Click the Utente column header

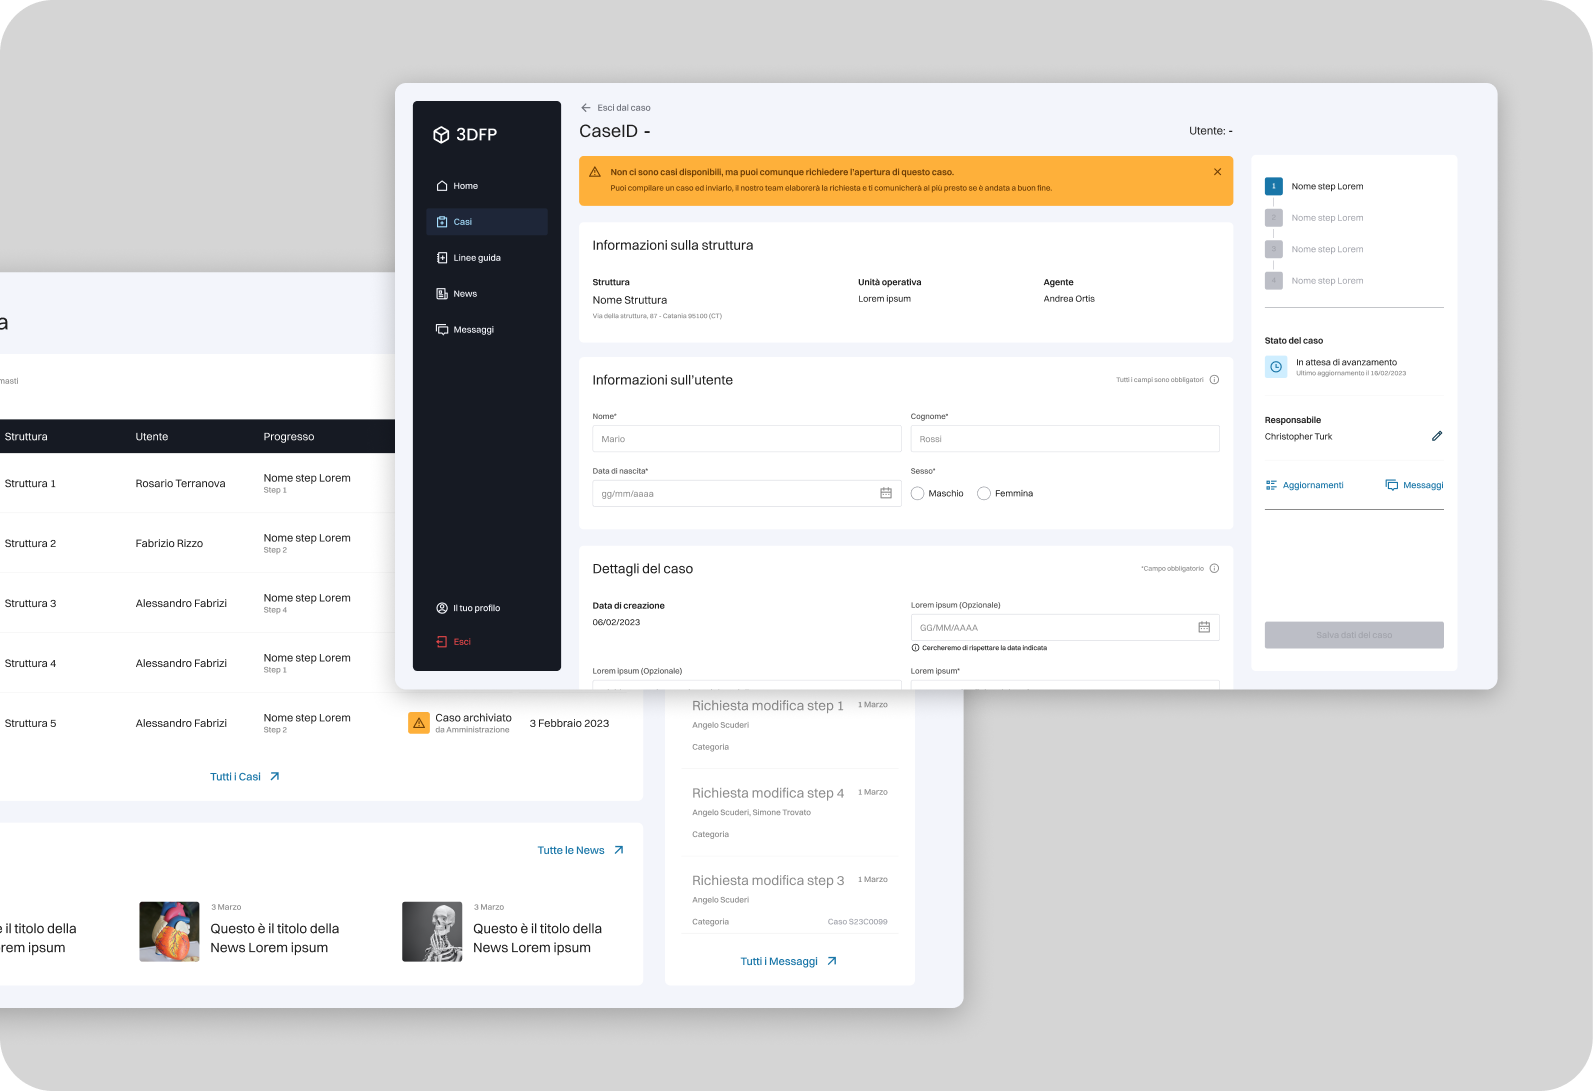pyautogui.click(x=152, y=437)
